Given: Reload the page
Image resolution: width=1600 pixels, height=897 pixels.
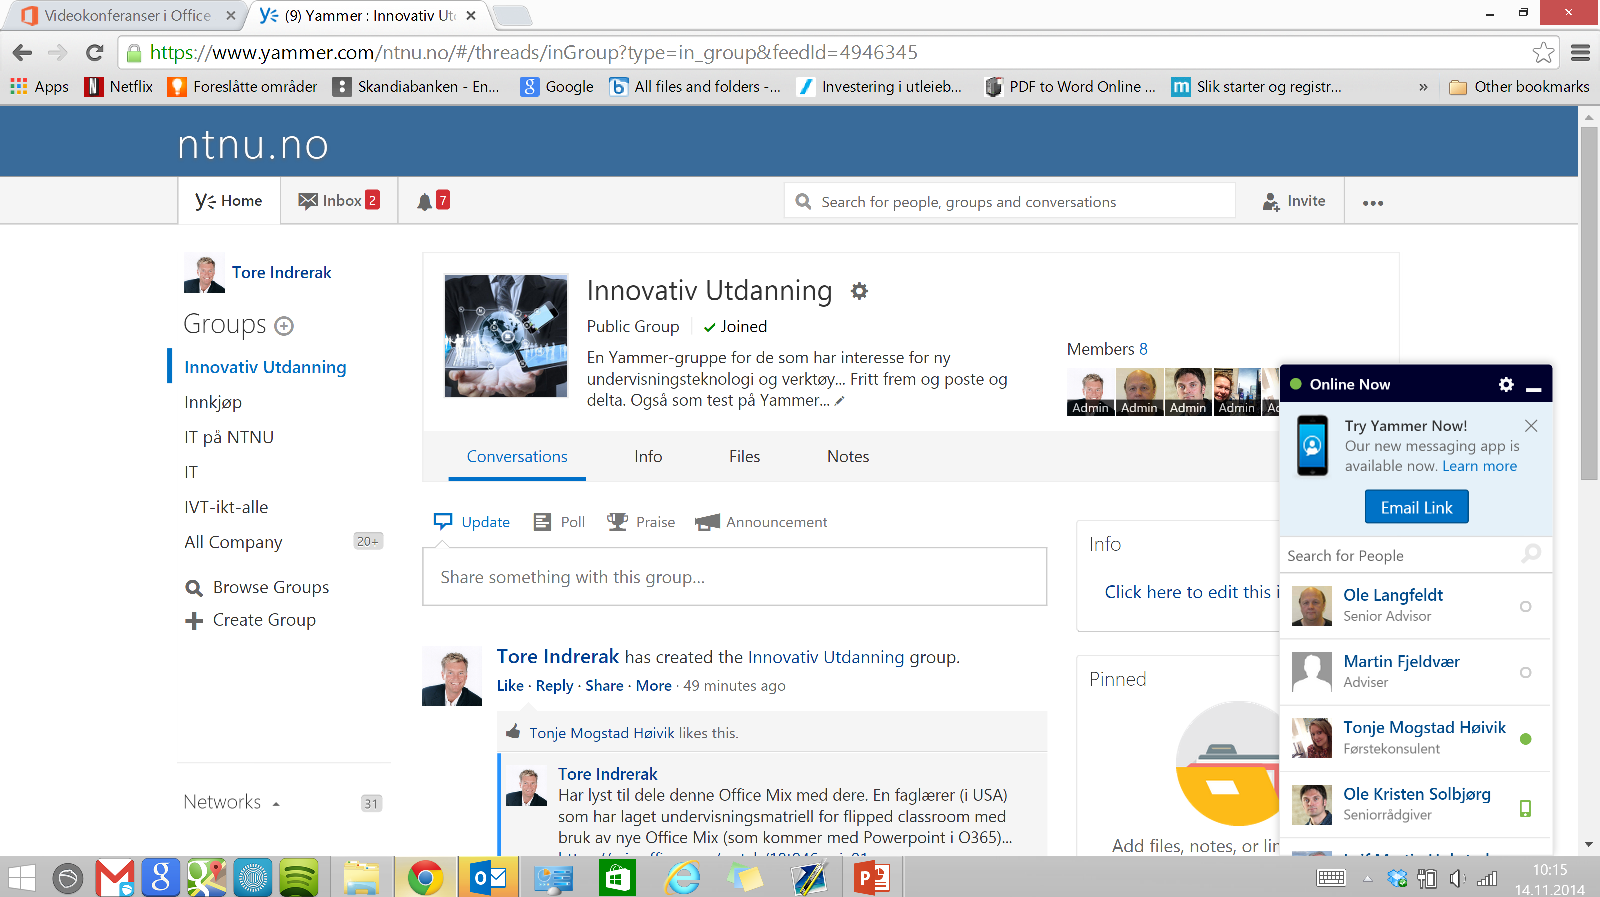Looking at the screenshot, I should click(x=94, y=52).
